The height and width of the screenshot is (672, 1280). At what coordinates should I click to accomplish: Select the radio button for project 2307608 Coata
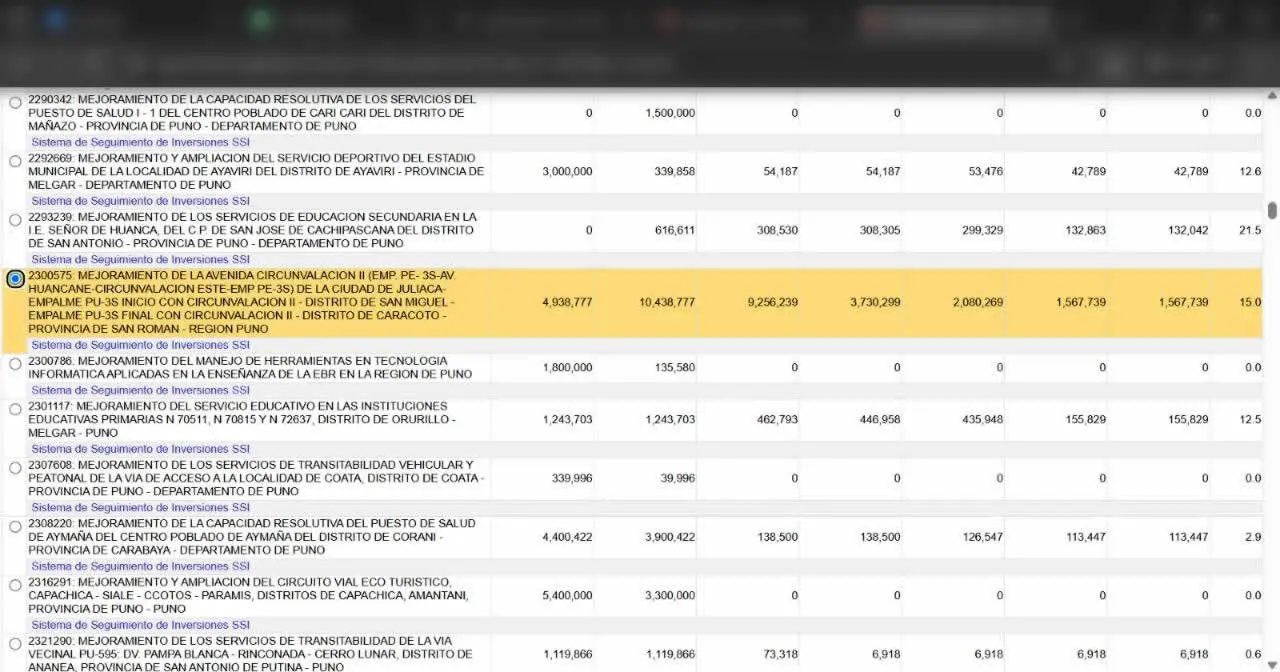(x=15, y=464)
